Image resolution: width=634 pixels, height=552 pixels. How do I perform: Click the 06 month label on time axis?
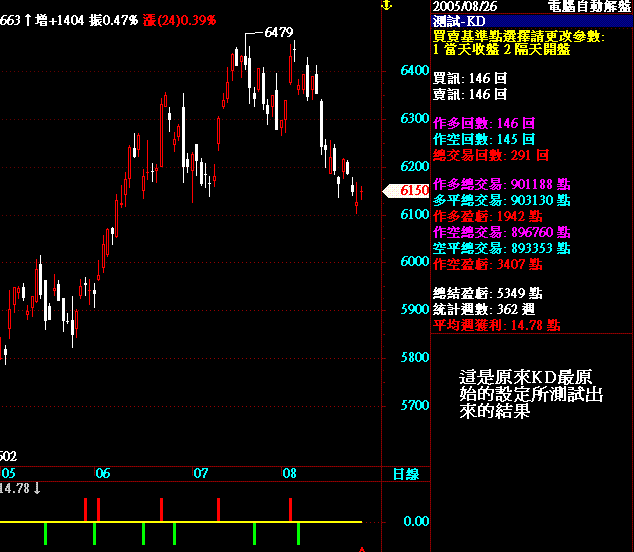(x=103, y=473)
